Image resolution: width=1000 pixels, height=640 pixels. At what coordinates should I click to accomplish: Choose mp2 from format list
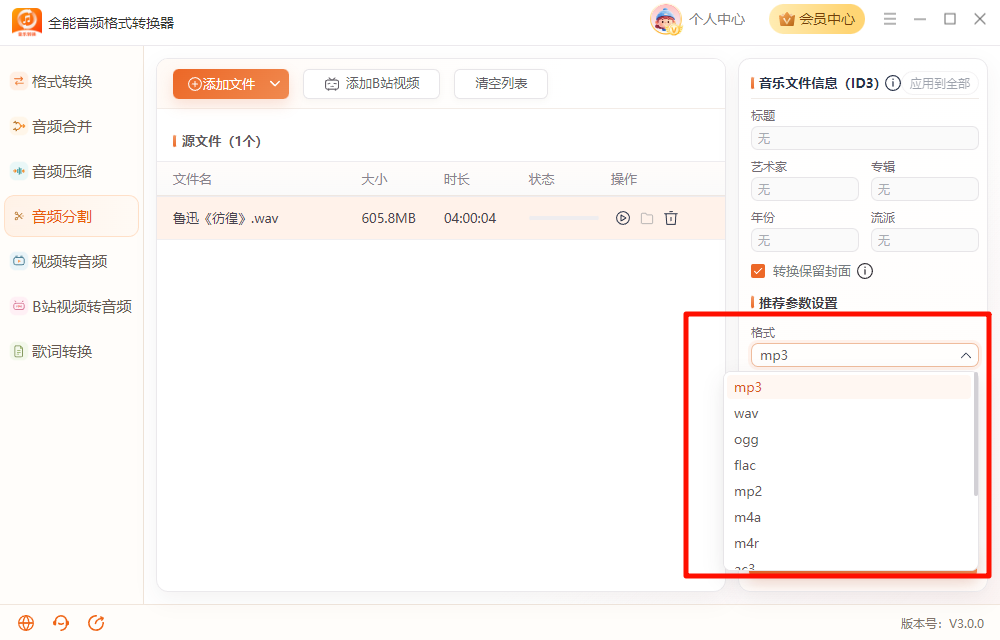(849, 491)
